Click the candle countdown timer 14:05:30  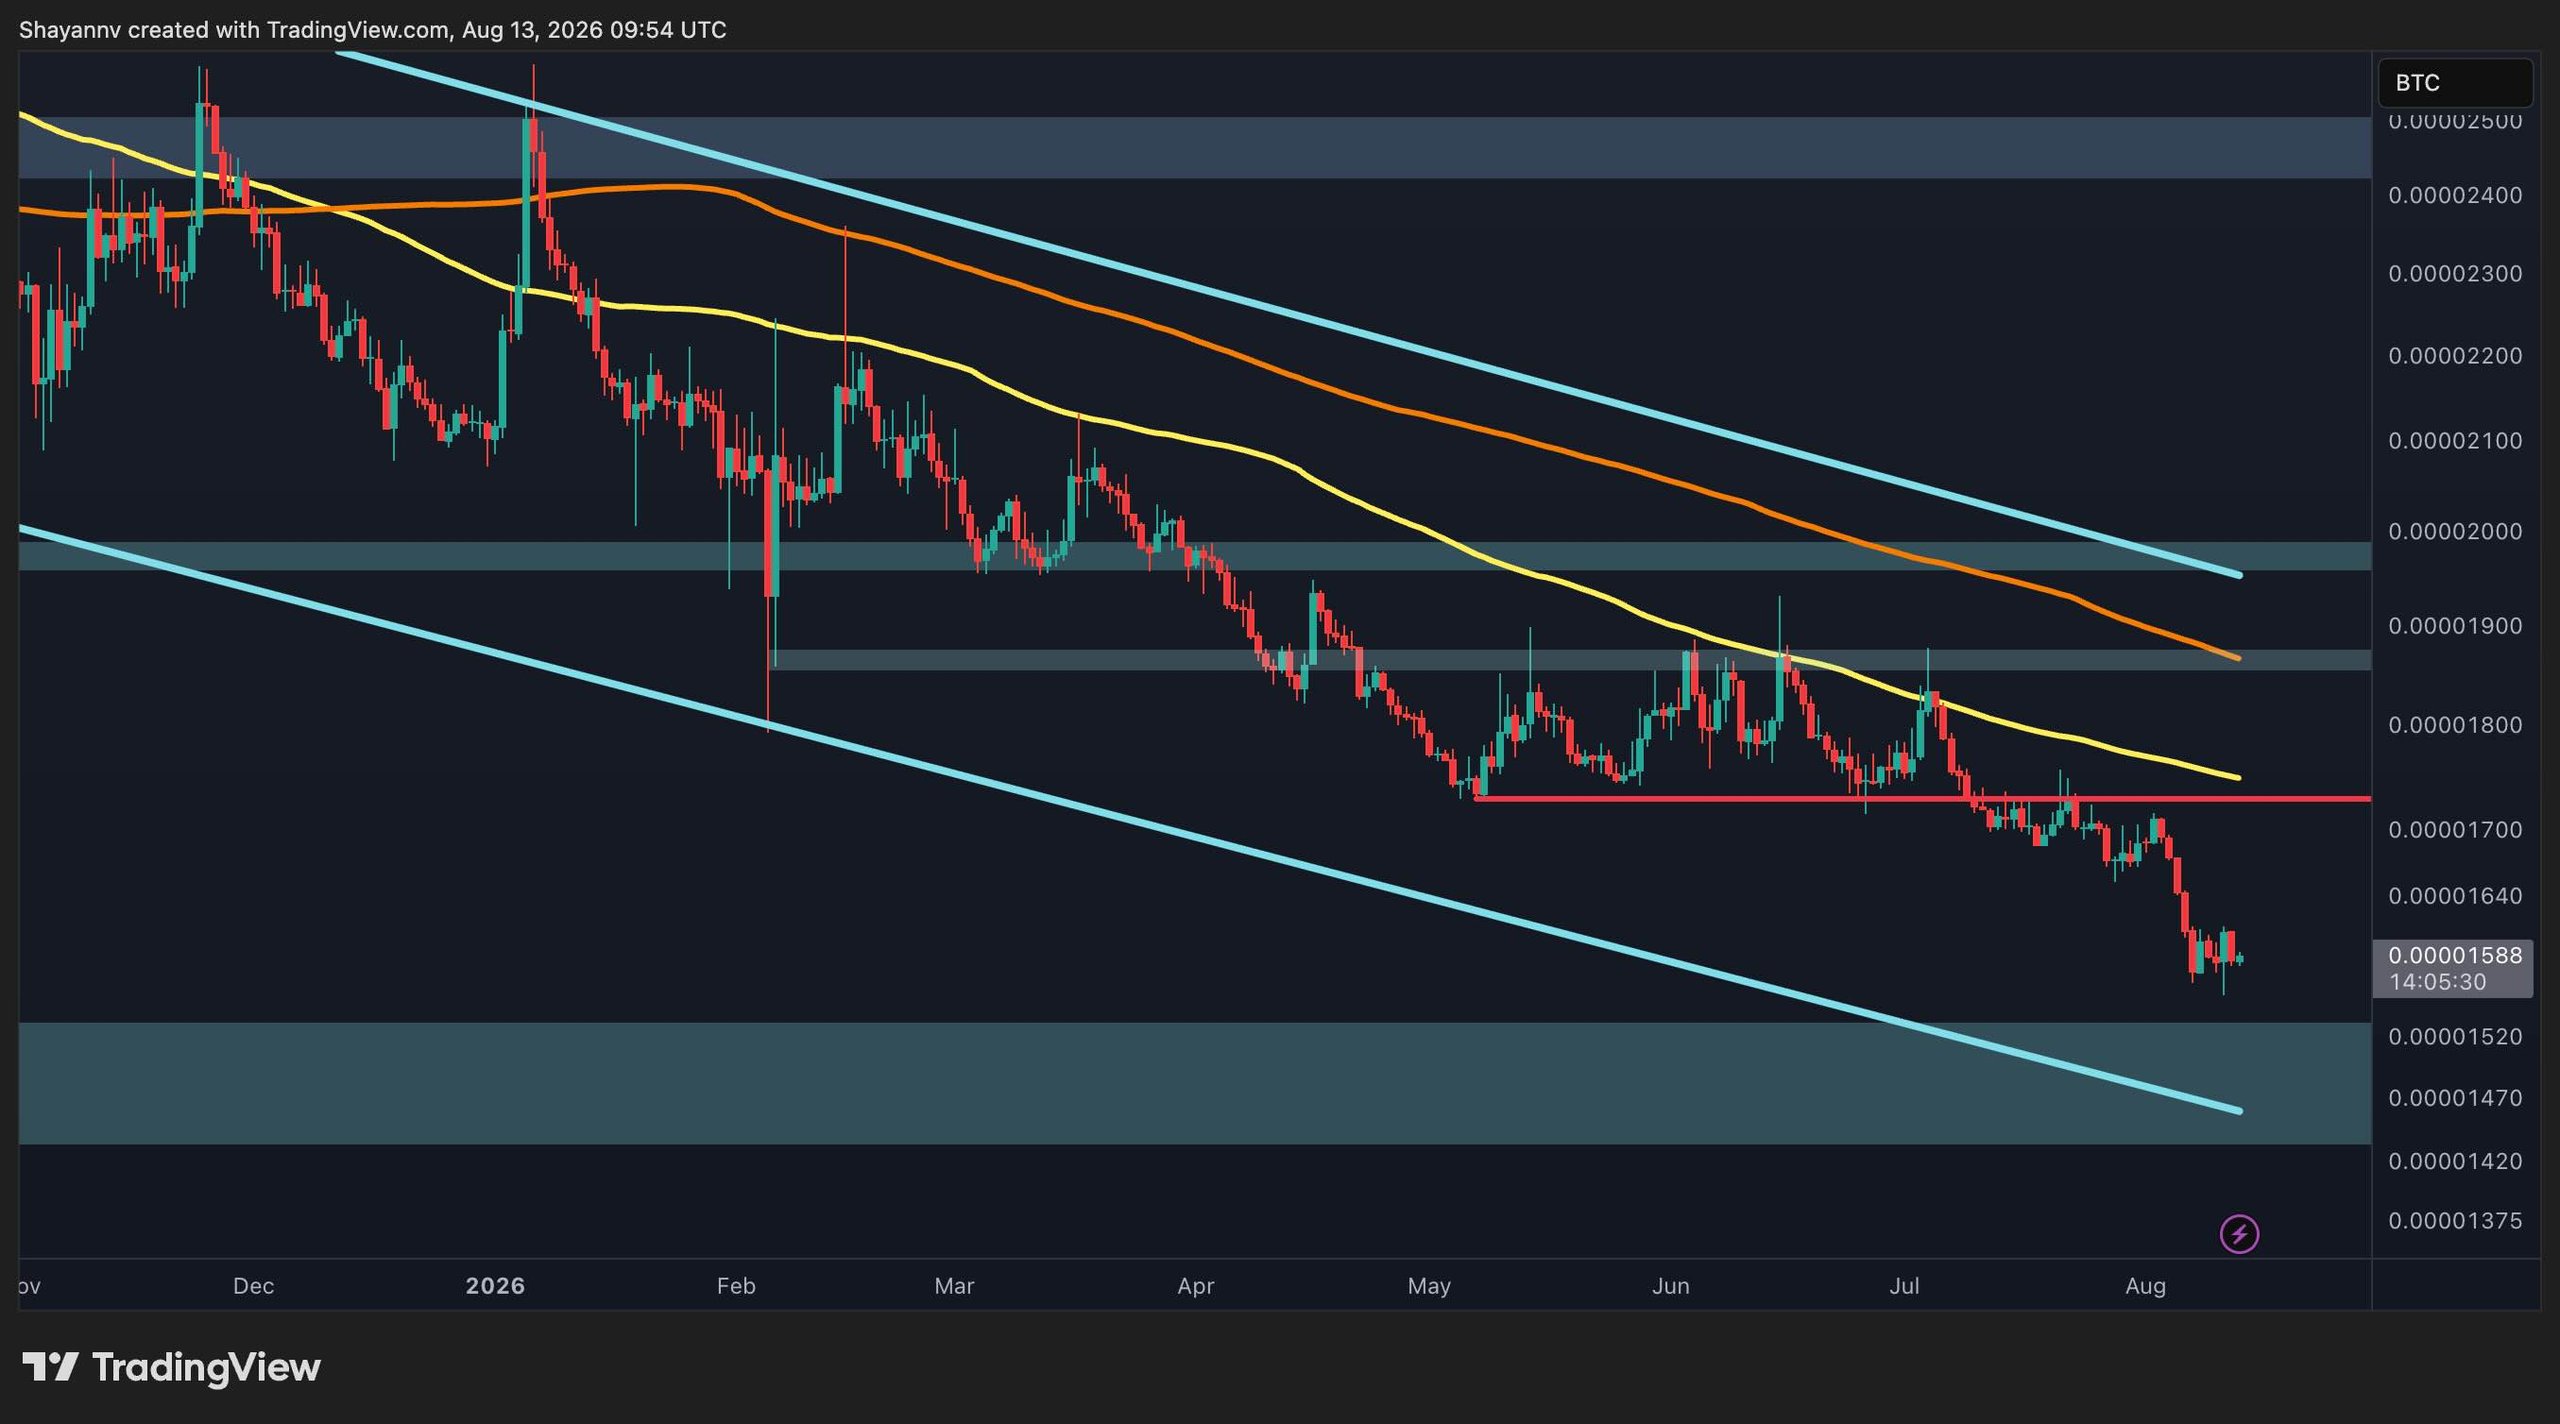pyautogui.click(x=2437, y=982)
